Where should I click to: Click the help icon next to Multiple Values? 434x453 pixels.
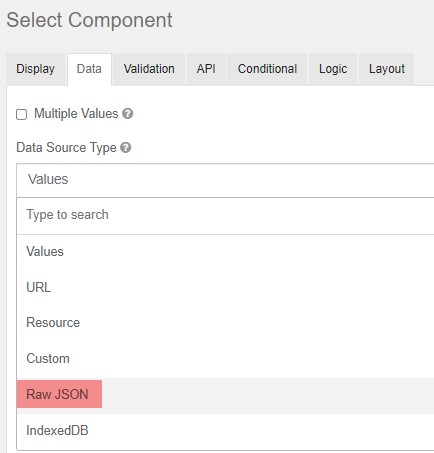pyautogui.click(x=127, y=114)
